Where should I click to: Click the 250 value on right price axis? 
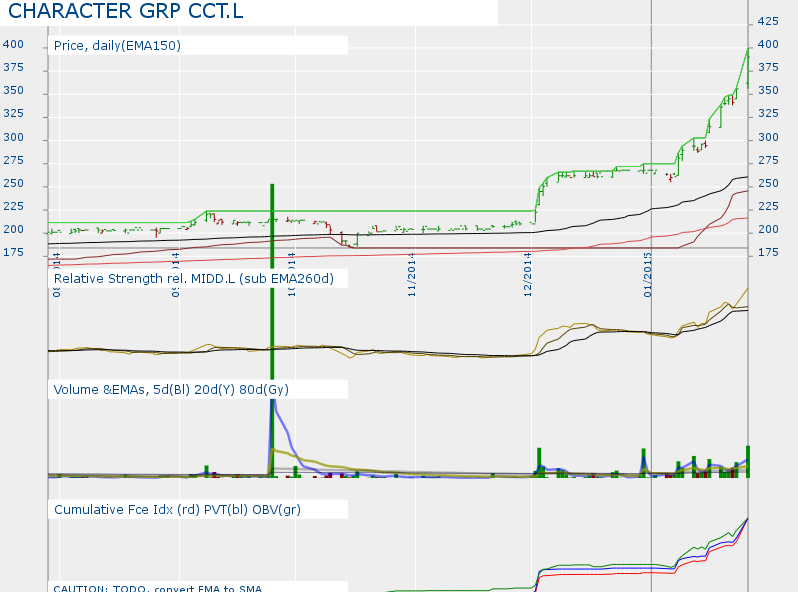[x=768, y=183]
